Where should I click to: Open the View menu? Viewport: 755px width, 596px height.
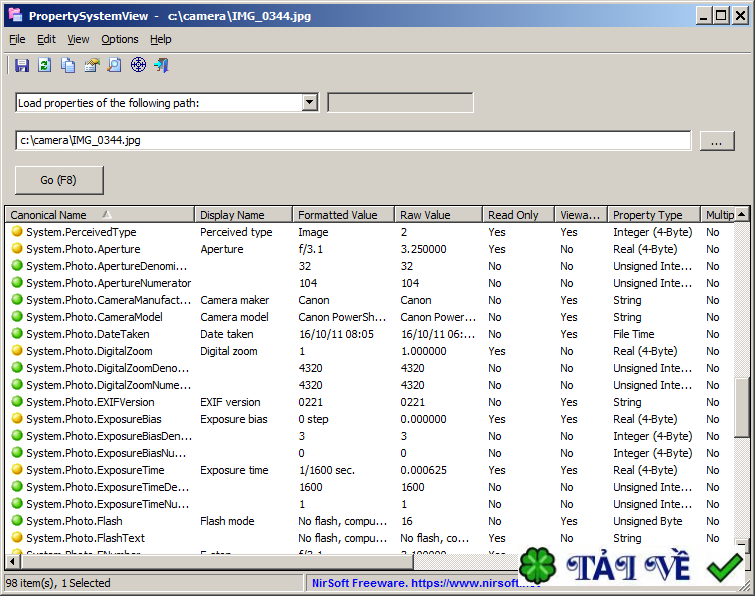tap(78, 39)
